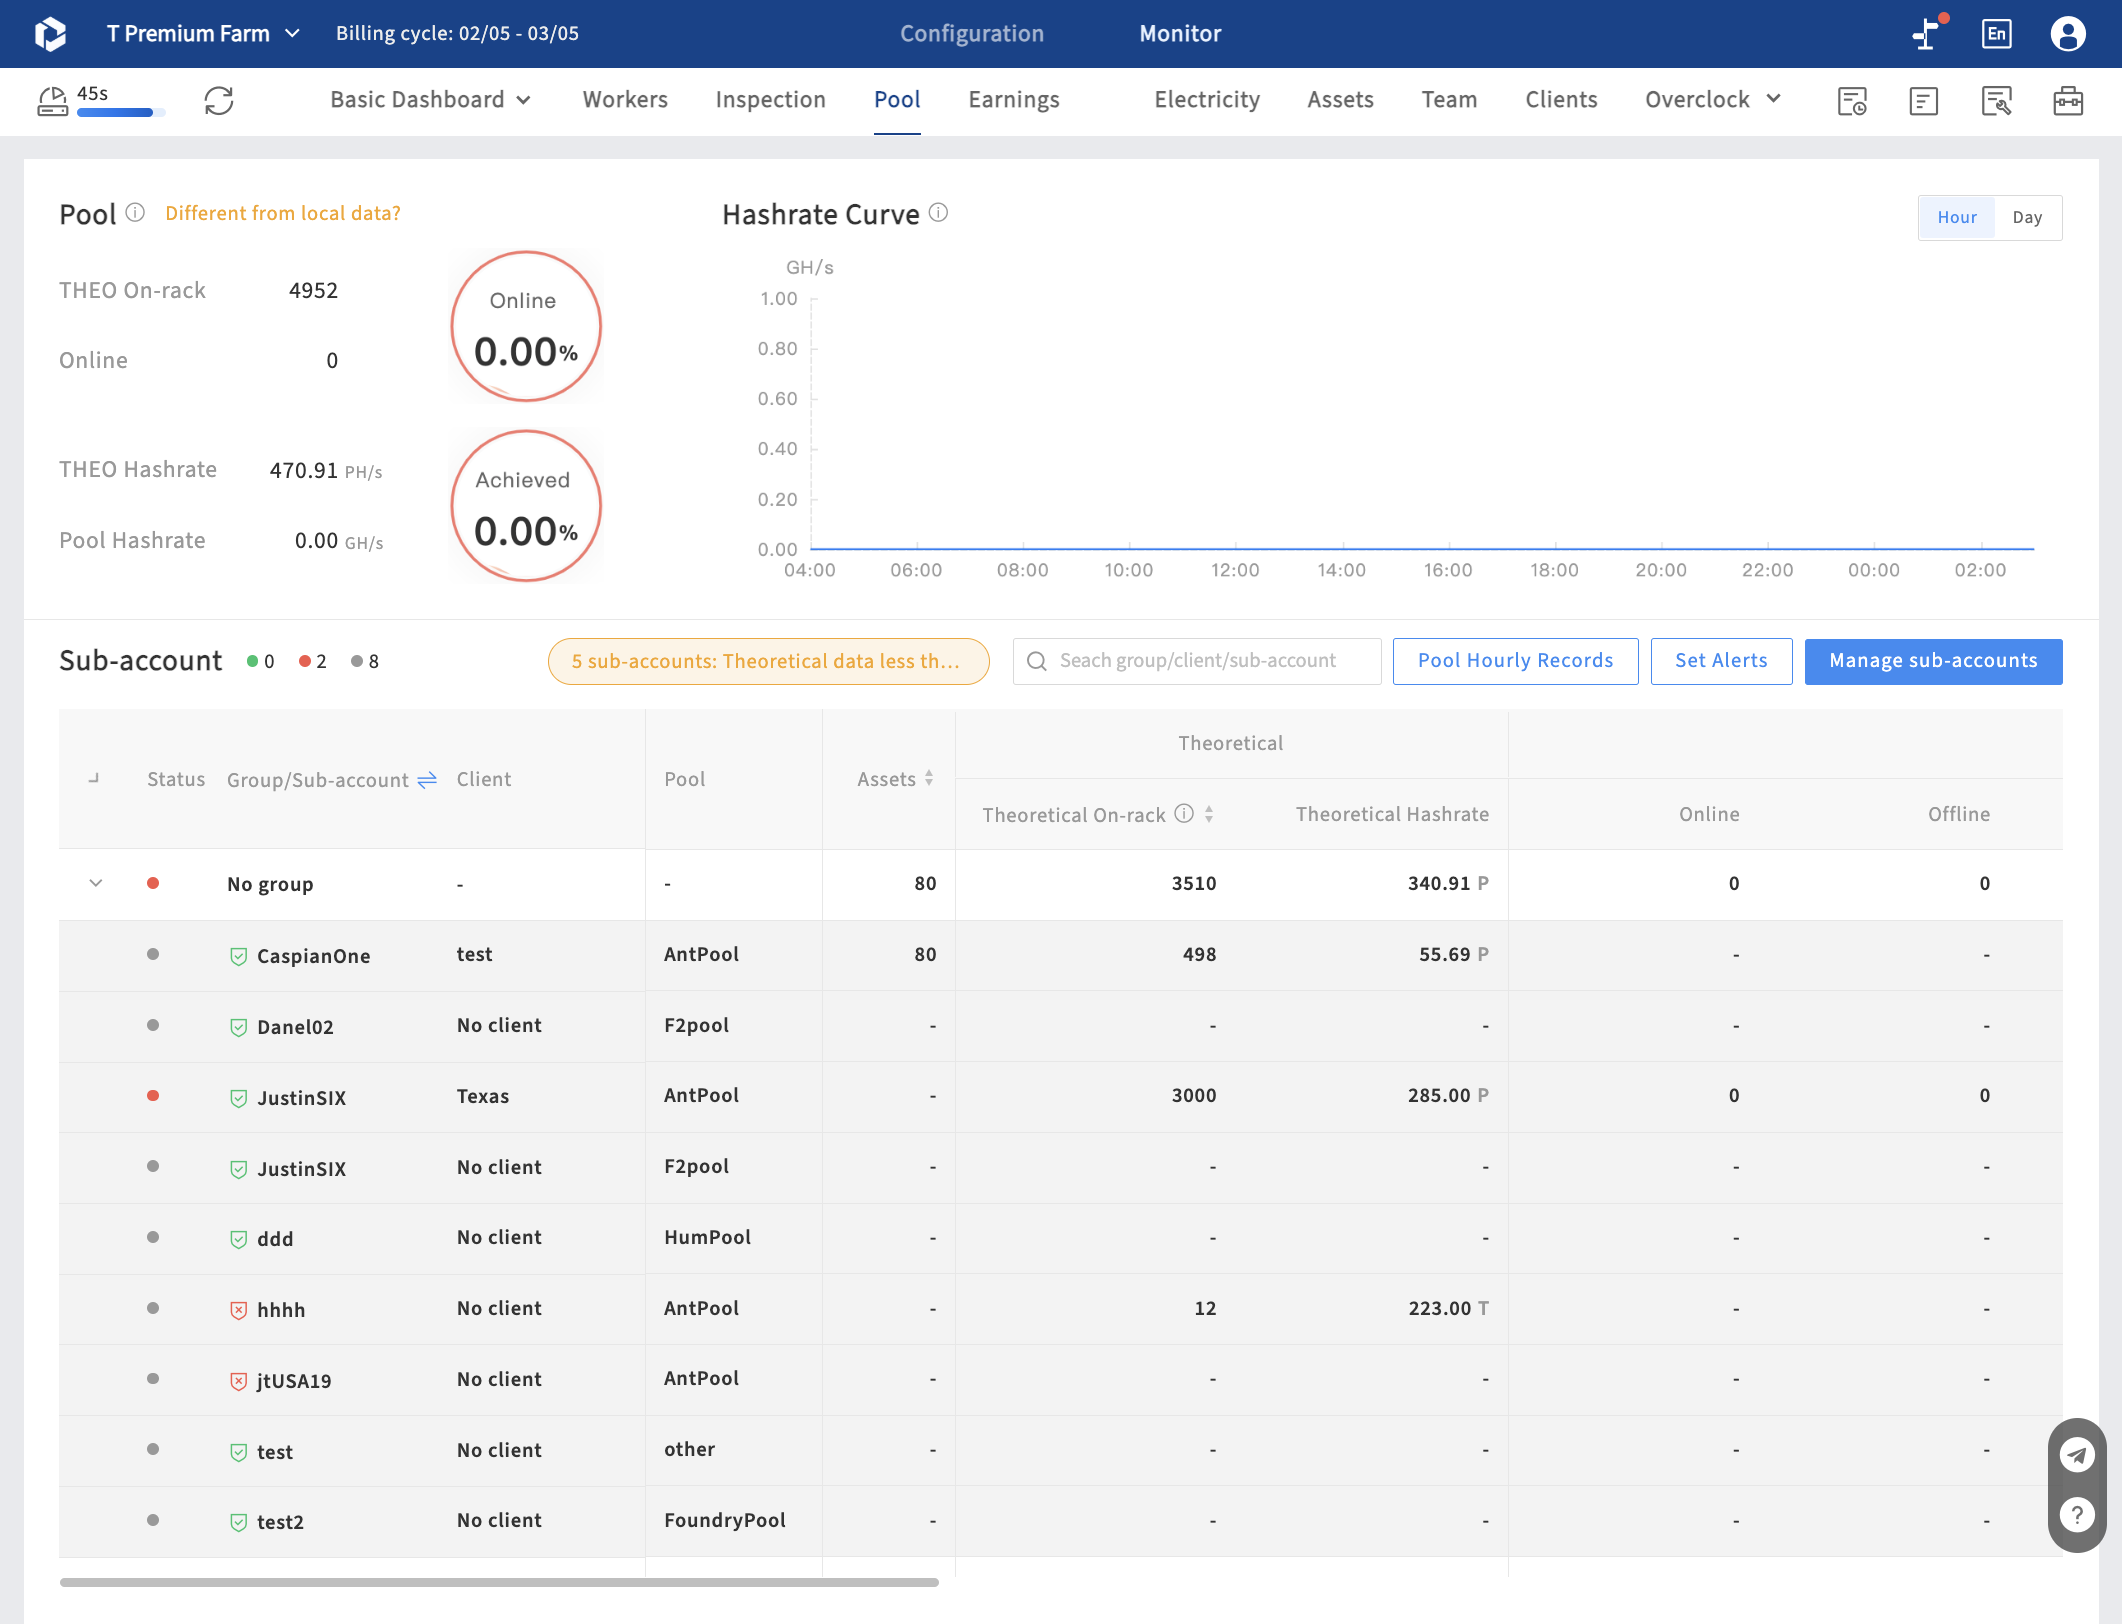Image resolution: width=2122 pixels, height=1624 pixels.
Task: Switch hashrate curve to Day
Action: [x=2027, y=218]
